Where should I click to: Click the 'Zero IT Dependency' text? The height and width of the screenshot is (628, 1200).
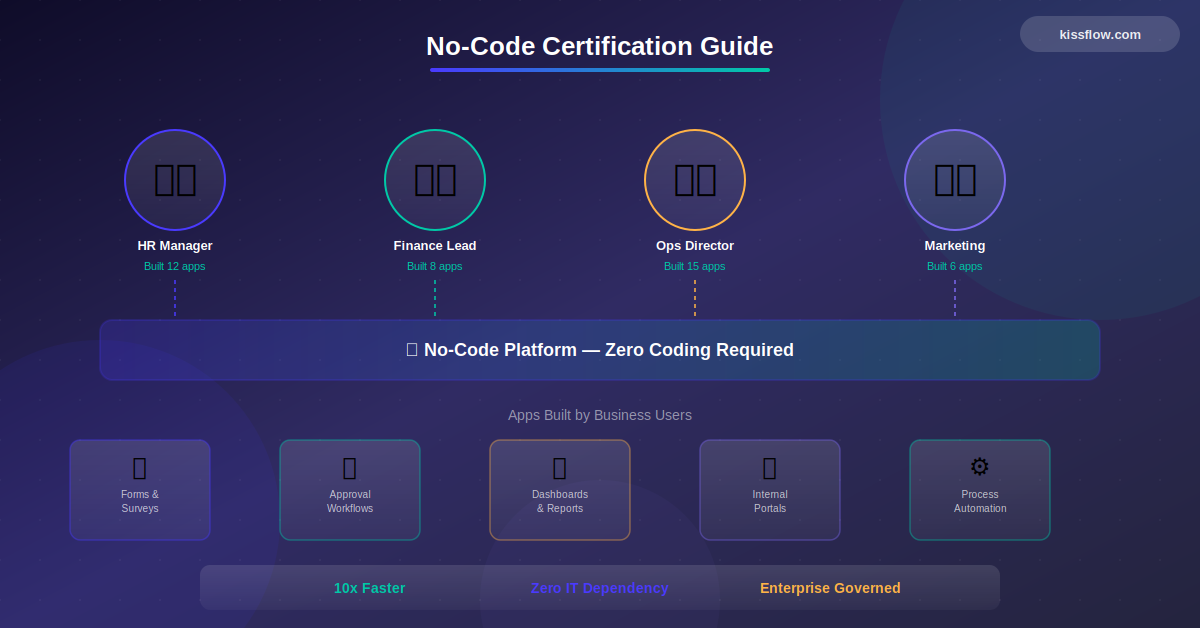pos(599,588)
